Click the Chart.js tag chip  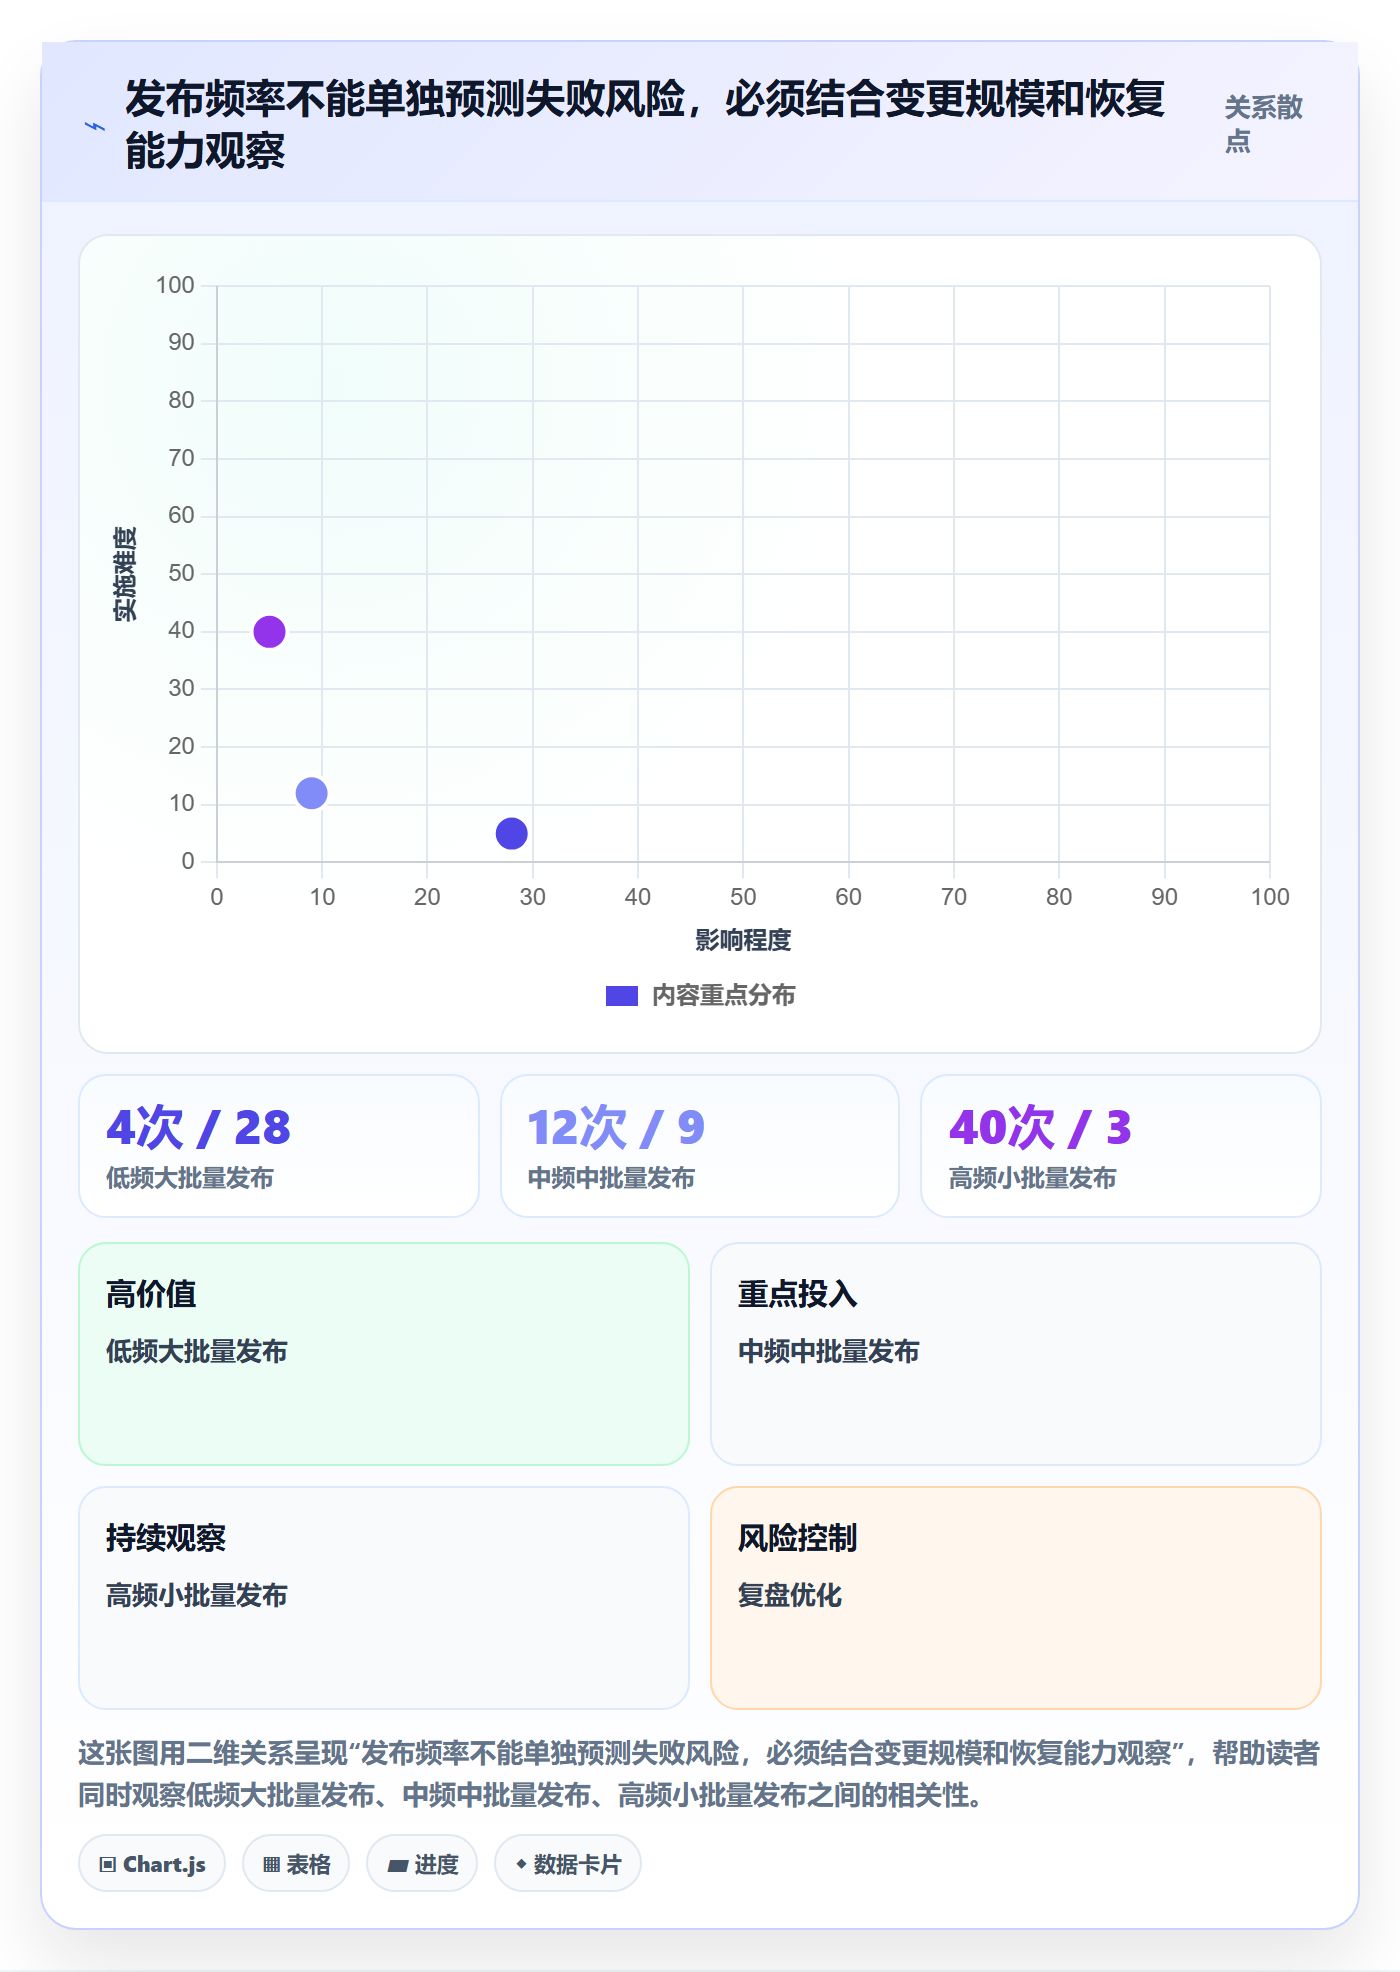(152, 1864)
